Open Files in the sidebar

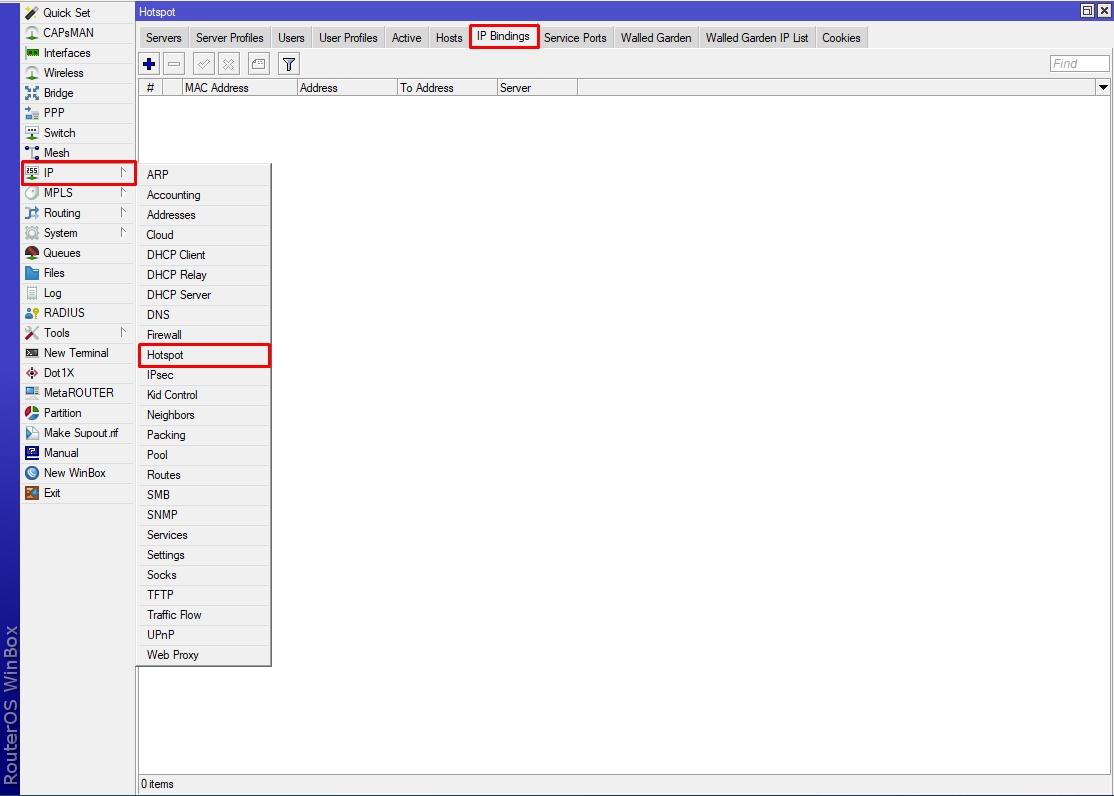tap(77, 272)
